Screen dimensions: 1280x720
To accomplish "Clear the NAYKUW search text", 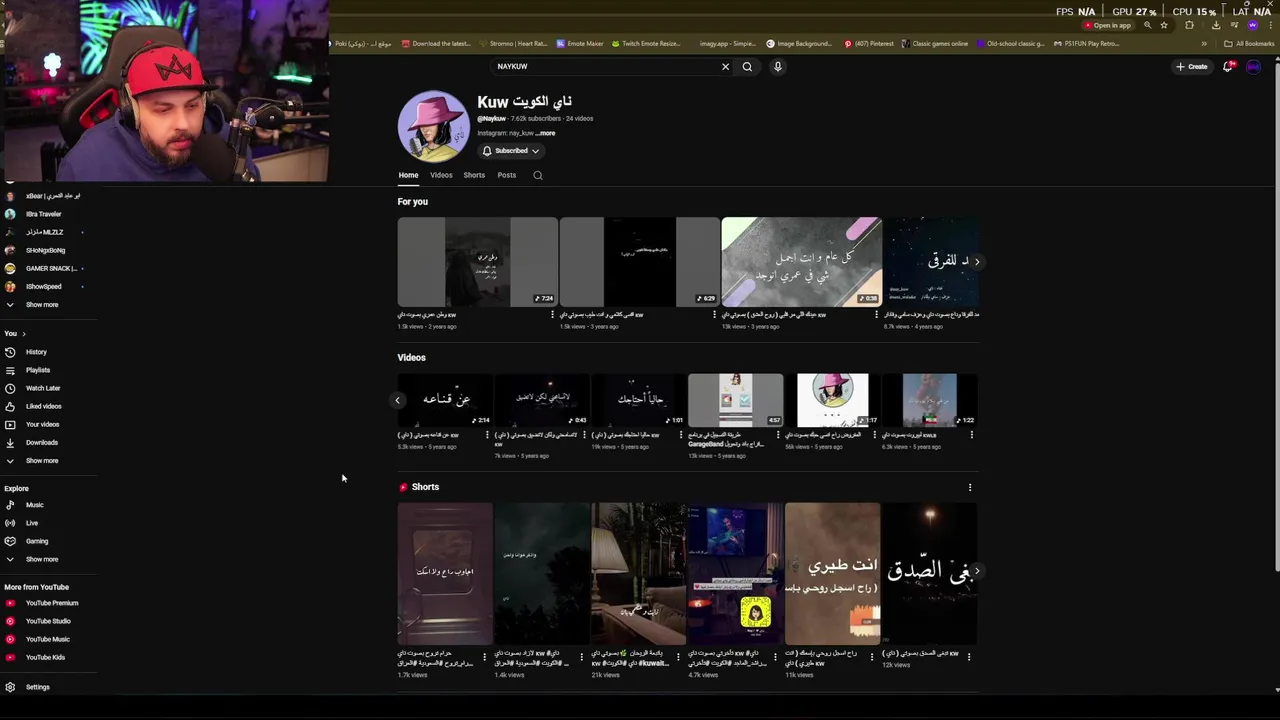I will [725, 67].
